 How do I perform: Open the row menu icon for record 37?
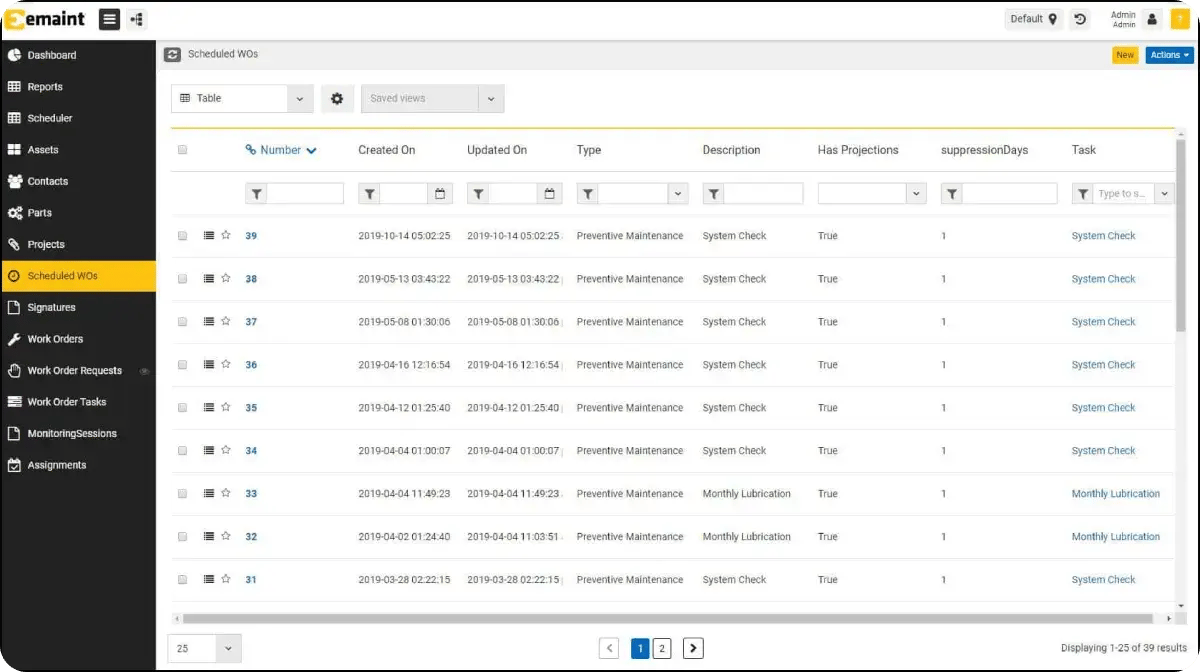208,322
